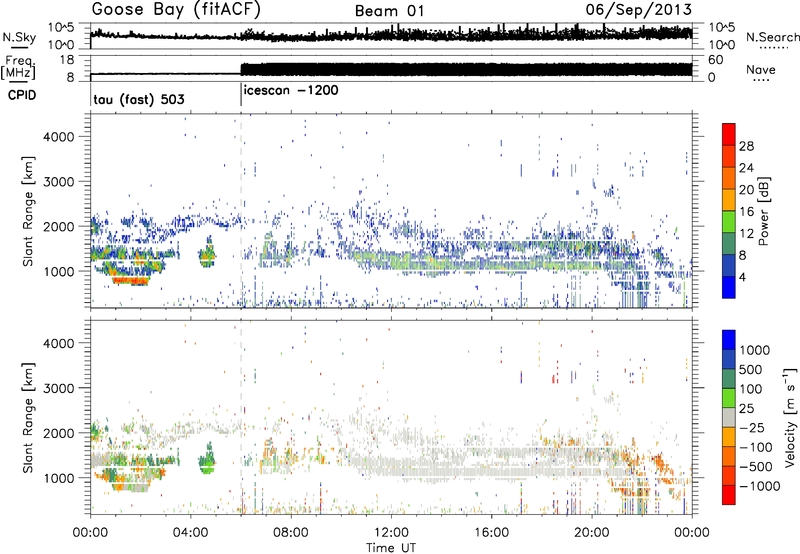800x554 pixels.
Task: Click the 'Velocity [m s-1]' color bar label
Action: [x=790, y=417]
